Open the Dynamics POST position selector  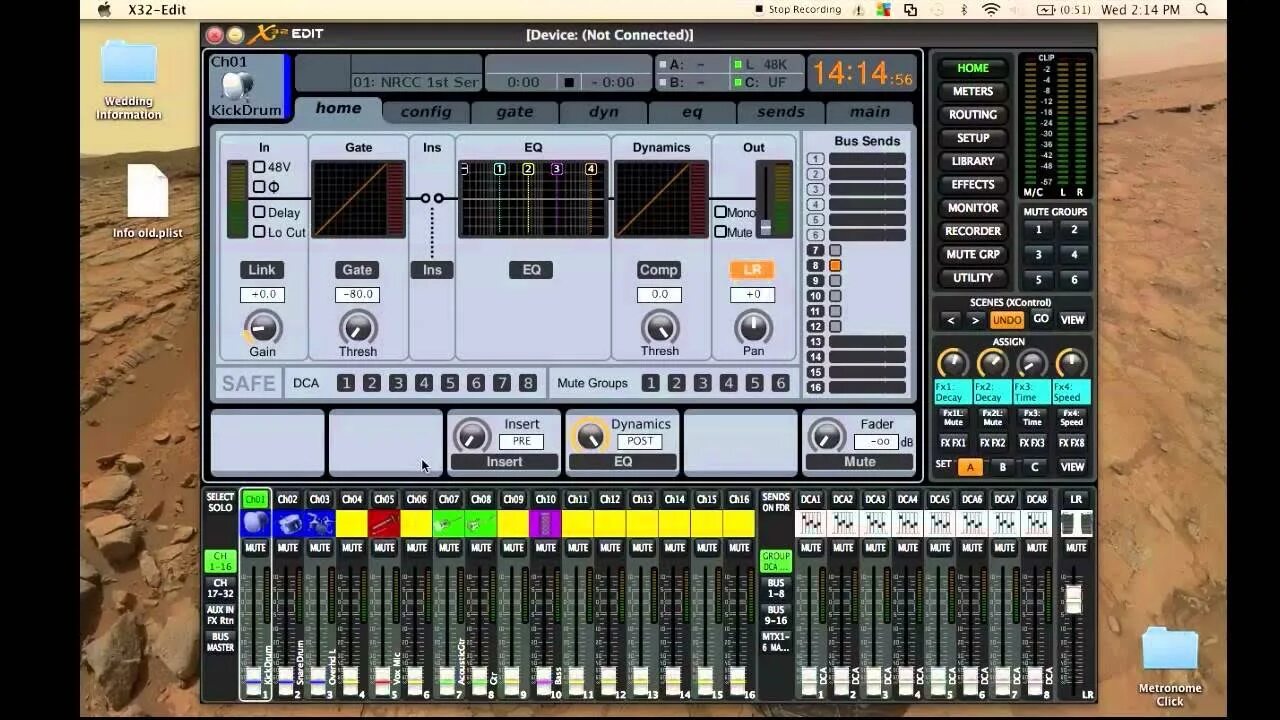coord(639,441)
